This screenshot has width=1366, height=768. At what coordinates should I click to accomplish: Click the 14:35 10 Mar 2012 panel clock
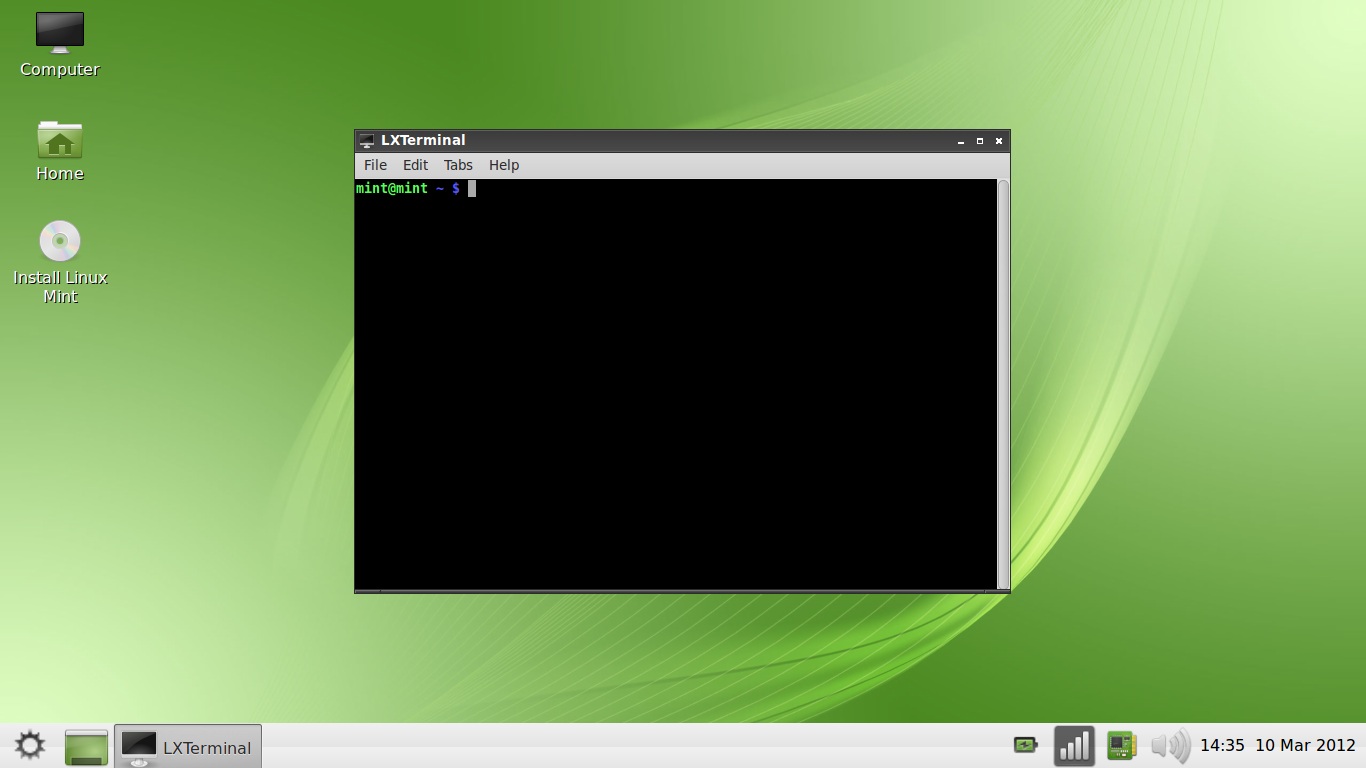pos(1277,746)
